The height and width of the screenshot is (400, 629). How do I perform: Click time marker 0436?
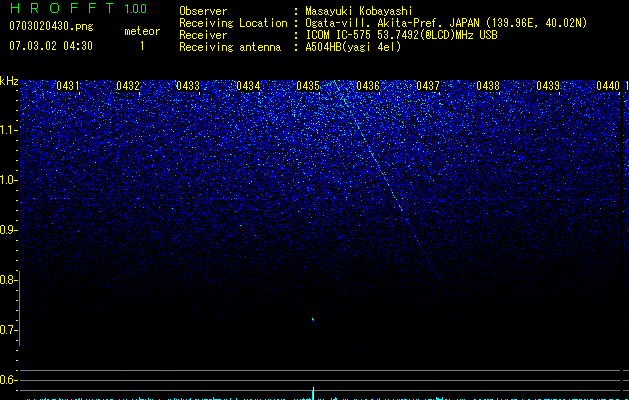tap(368, 86)
